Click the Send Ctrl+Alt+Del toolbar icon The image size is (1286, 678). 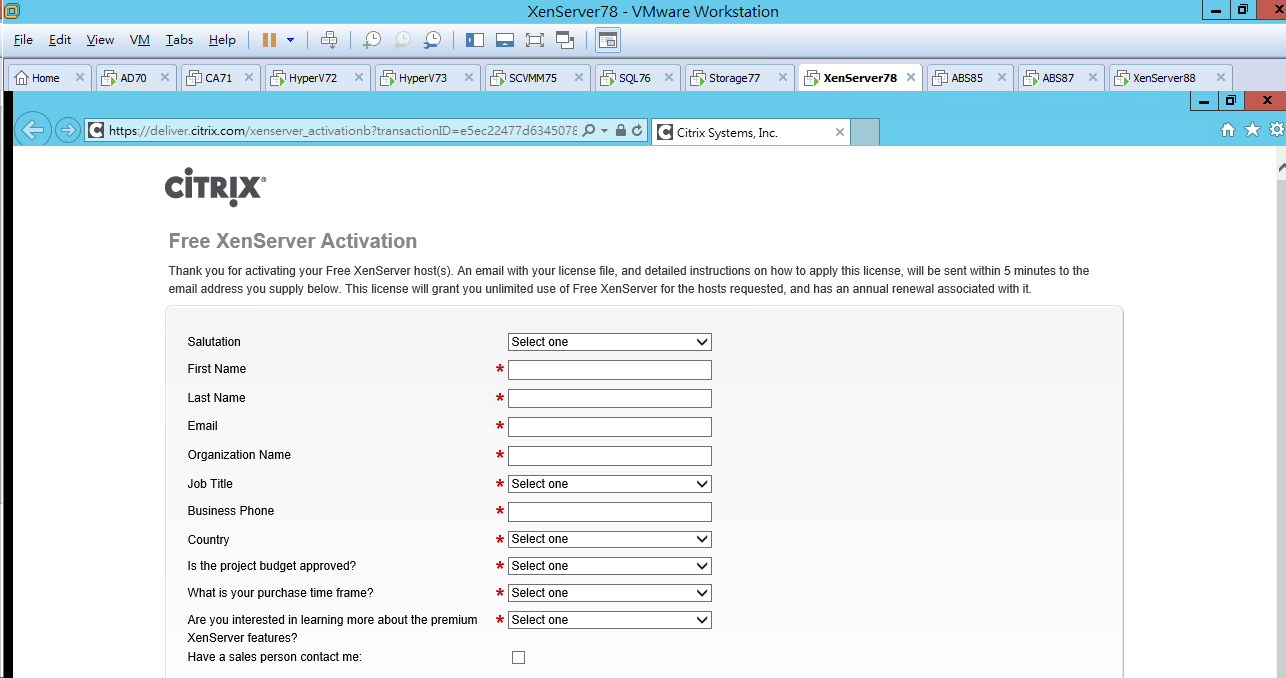pyautogui.click(x=329, y=40)
